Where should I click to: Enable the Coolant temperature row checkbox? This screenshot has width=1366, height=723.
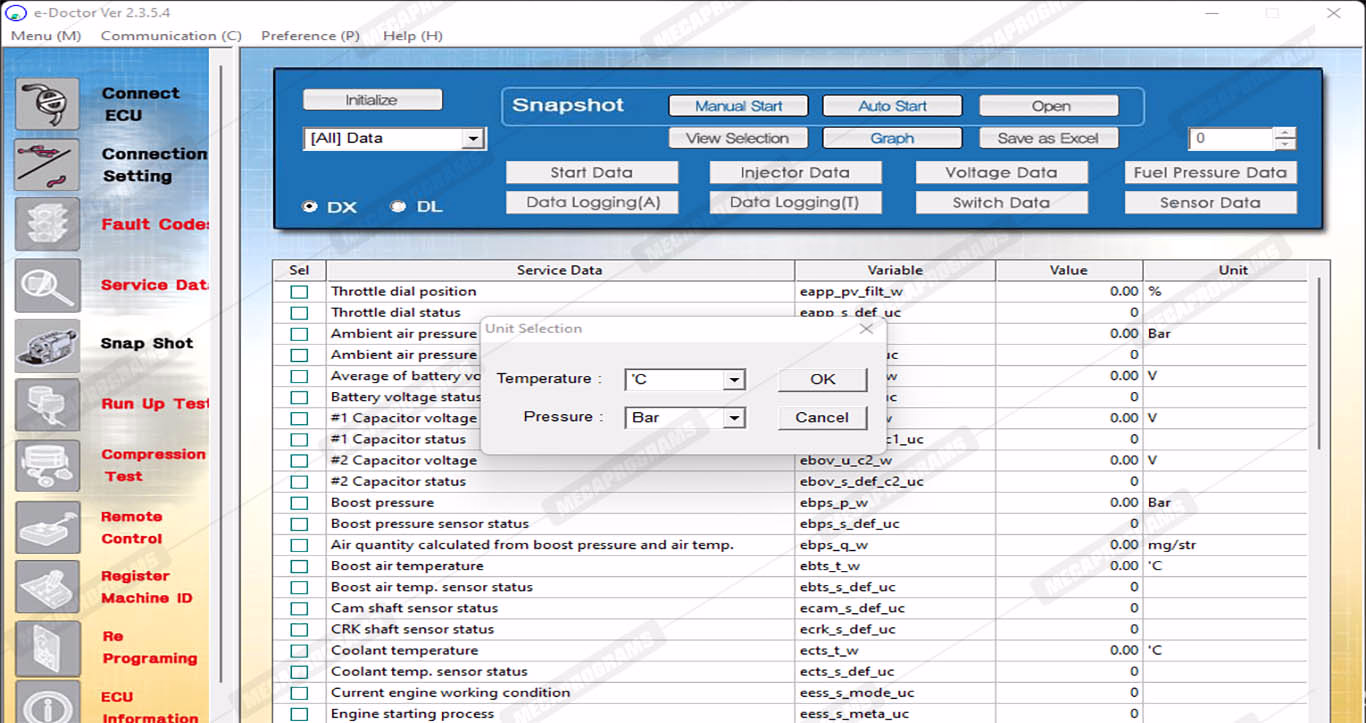(299, 651)
